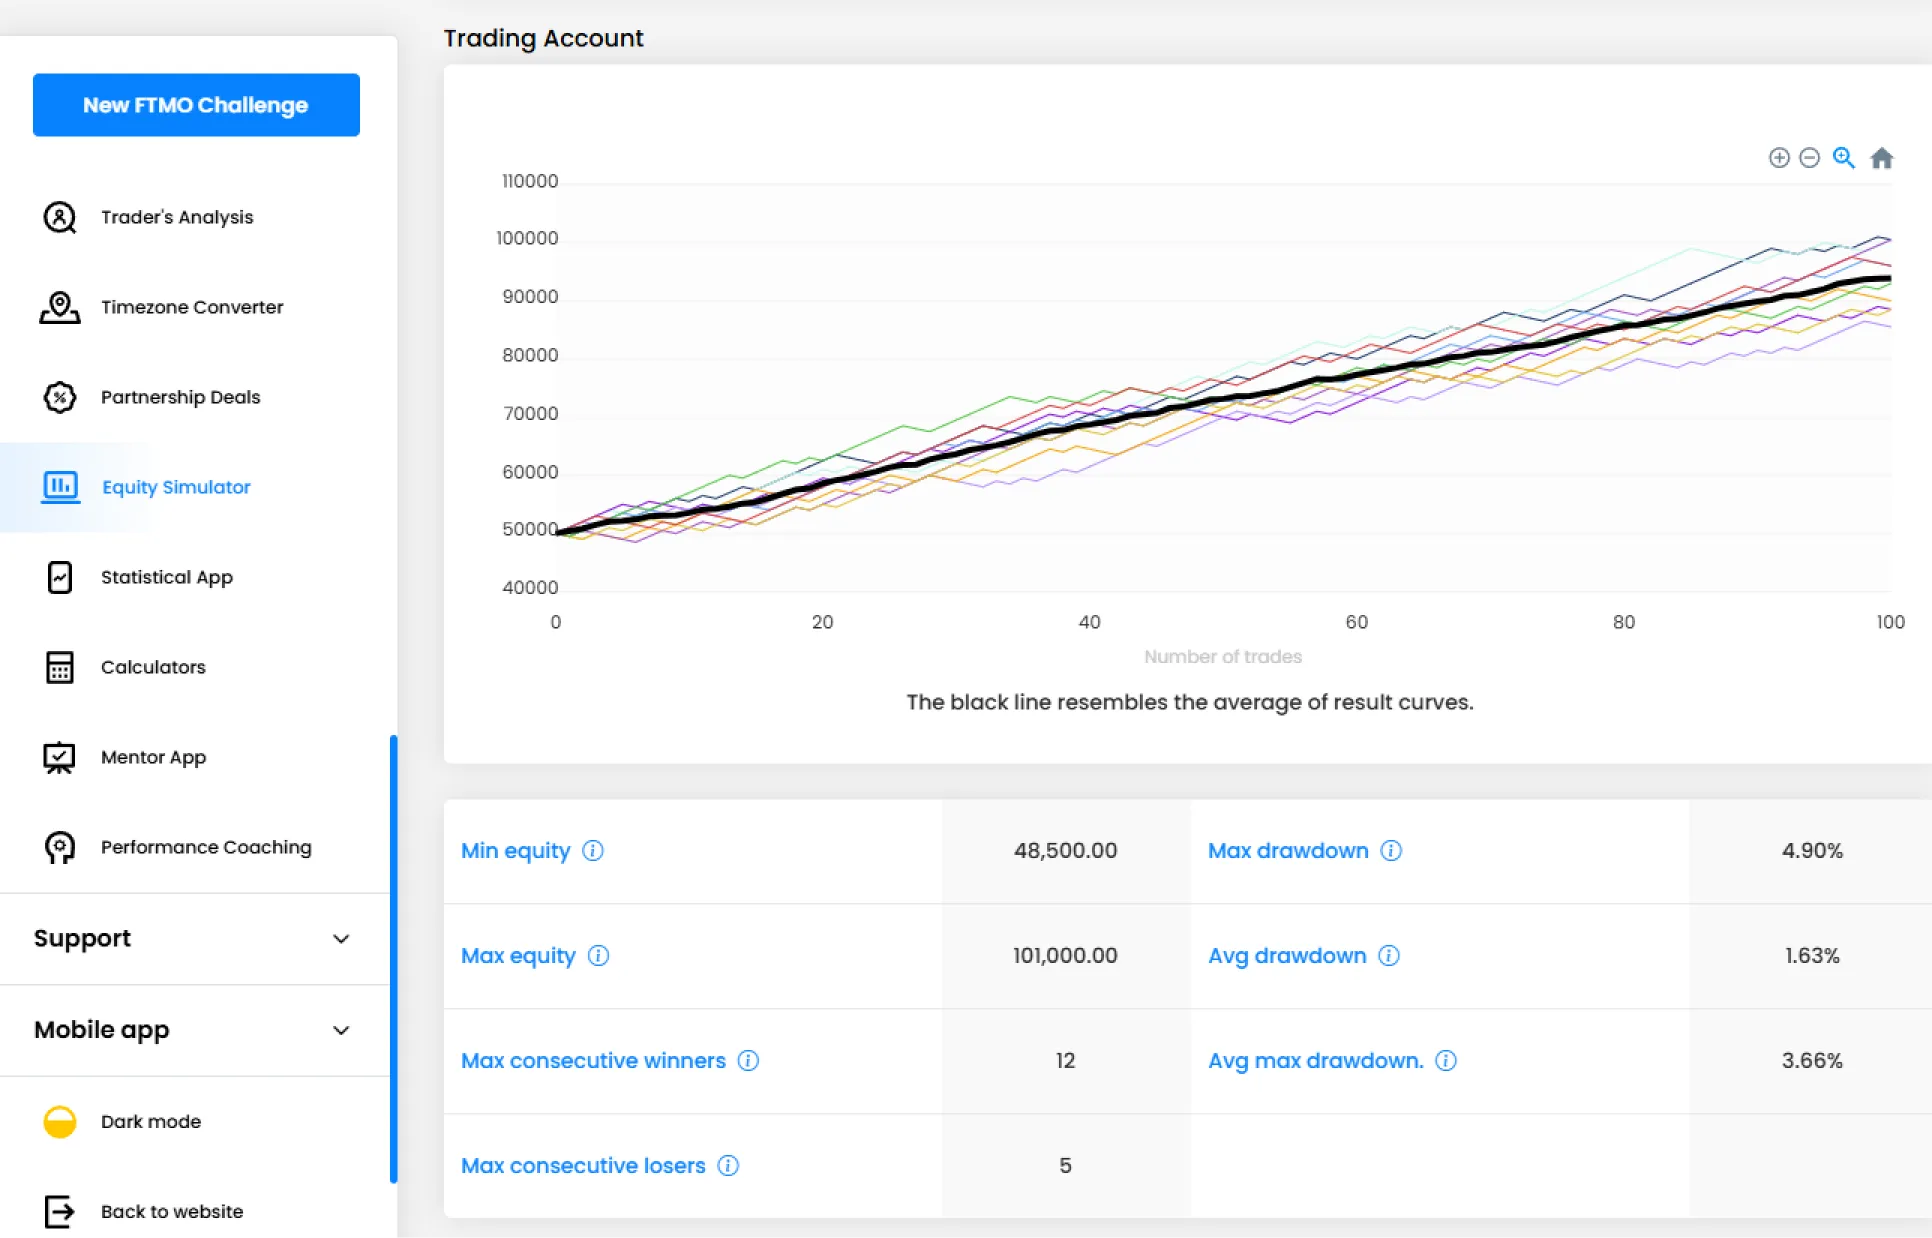The image size is (1932, 1238).
Task: Collapse the Support chevron
Action: coord(341,939)
